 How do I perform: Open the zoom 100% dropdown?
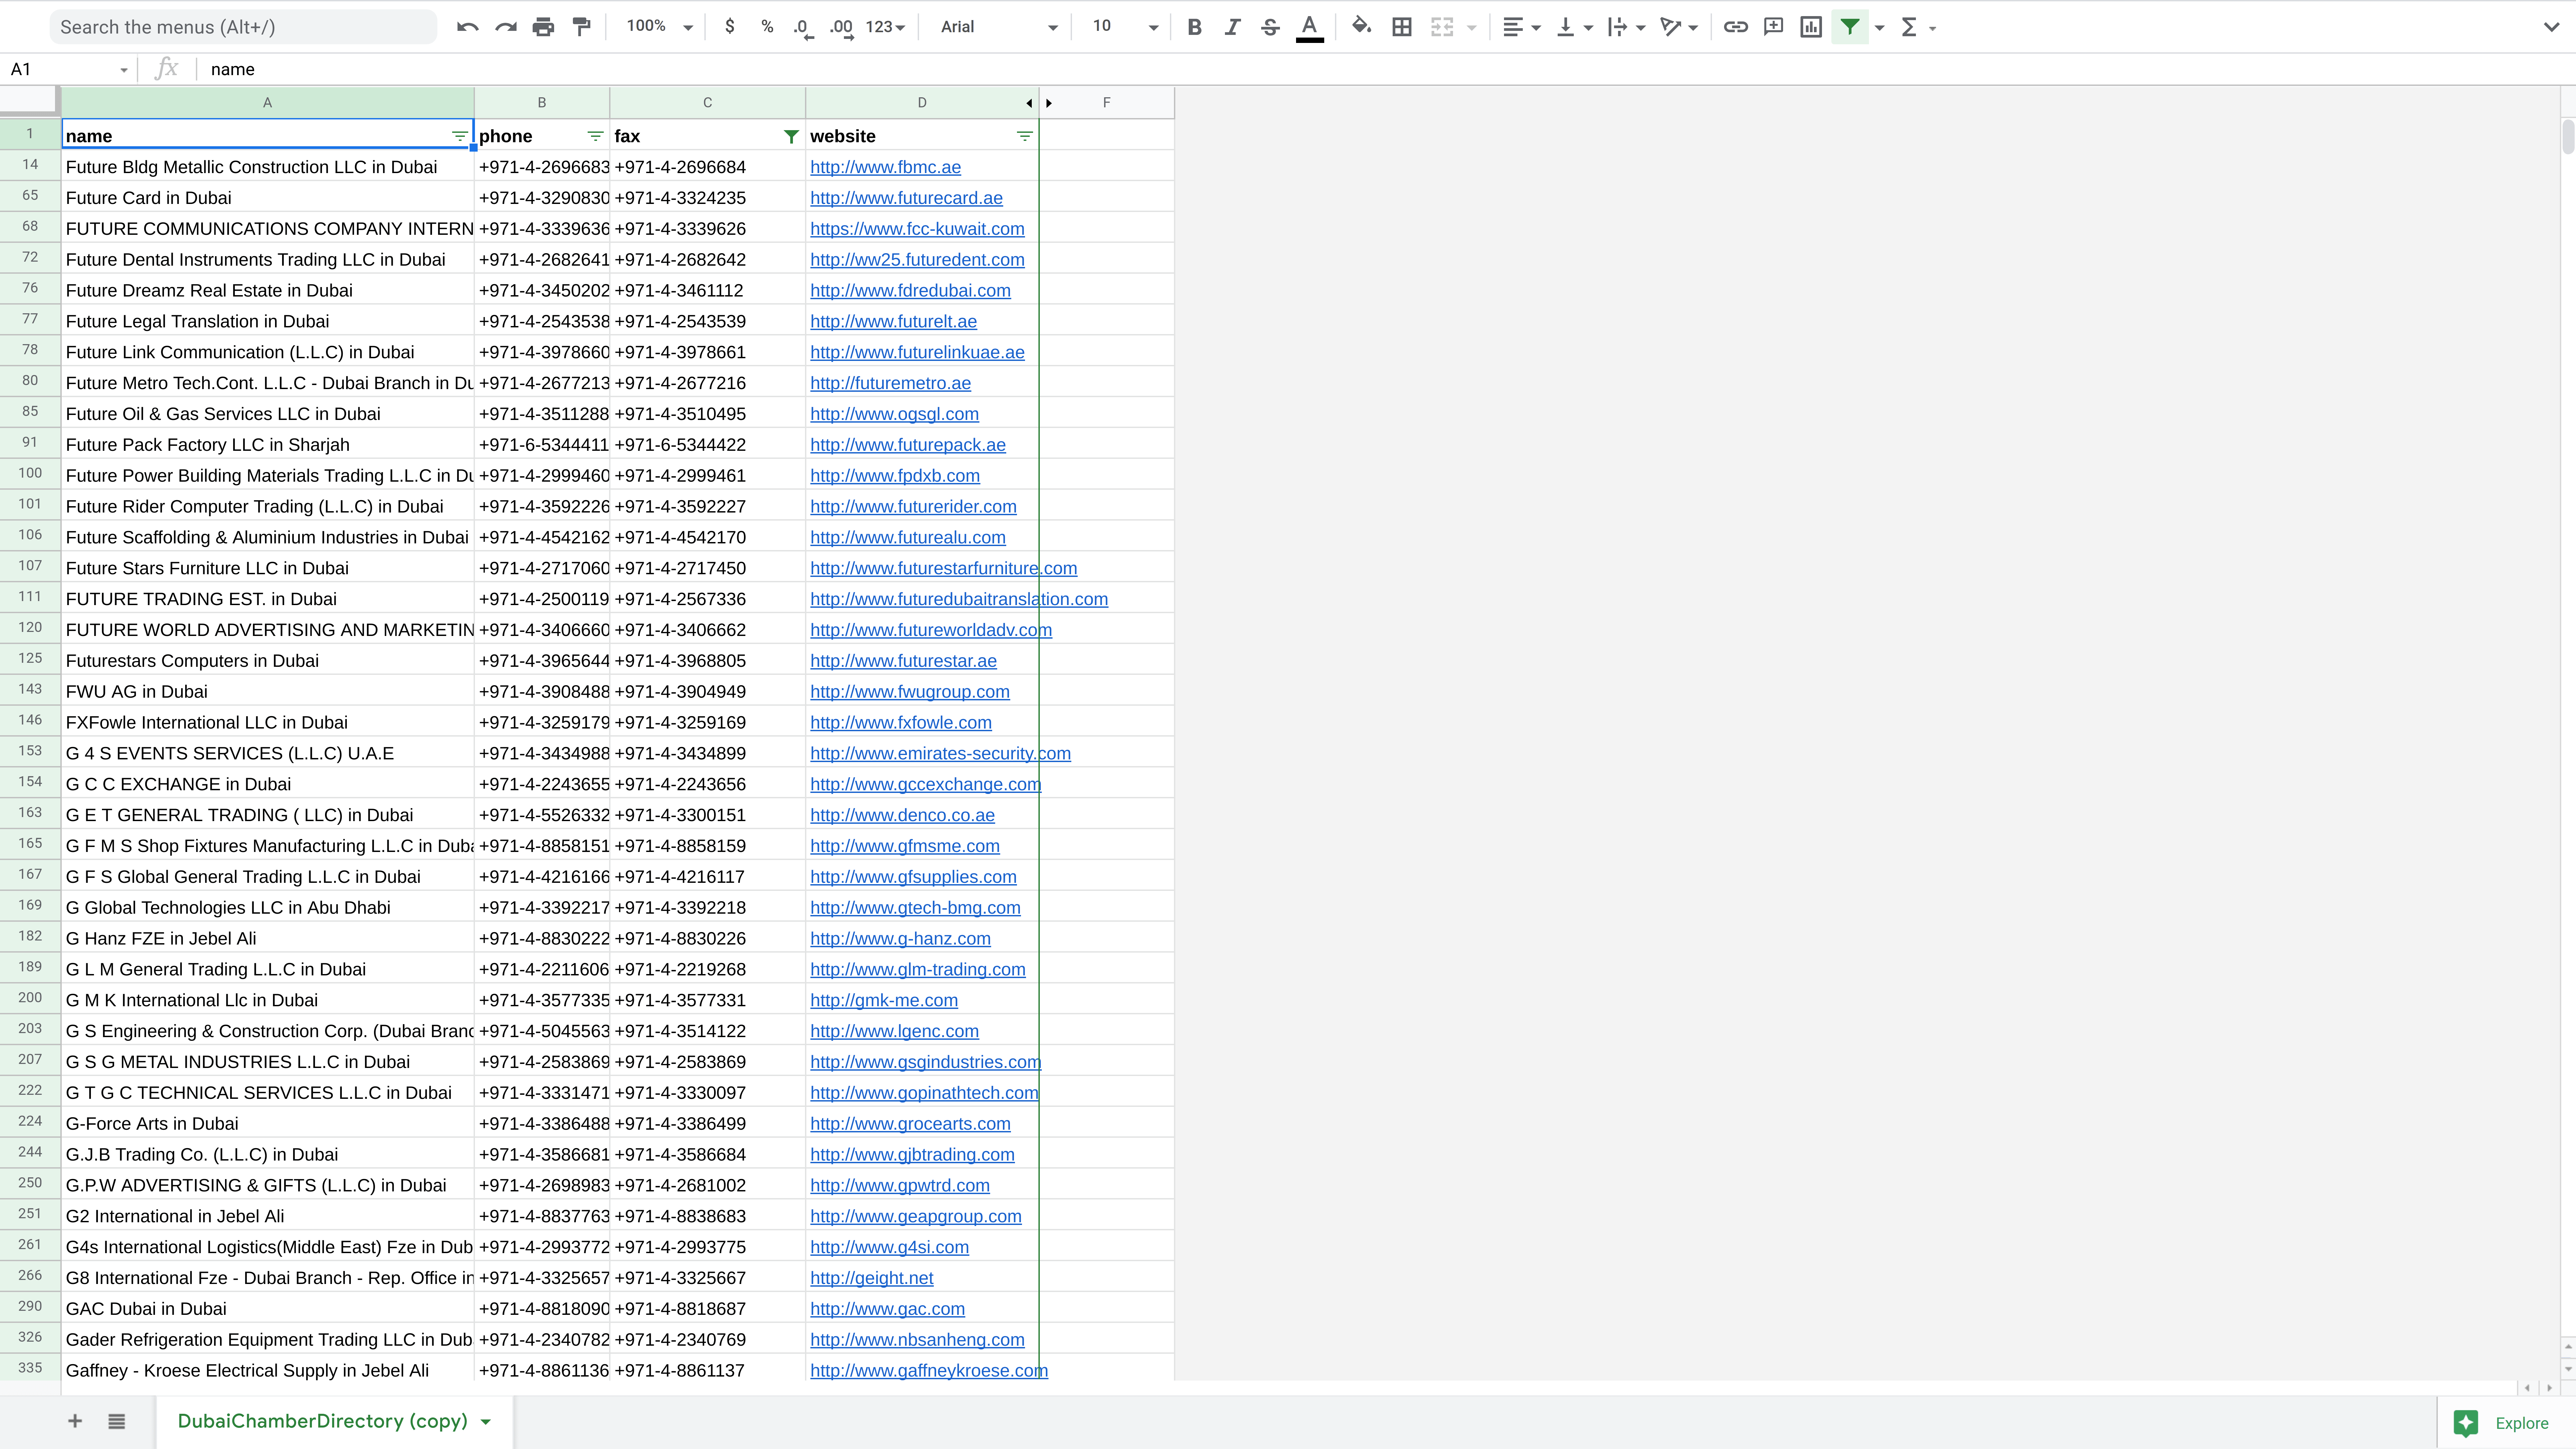pyautogui.click(x=659, y=27)
